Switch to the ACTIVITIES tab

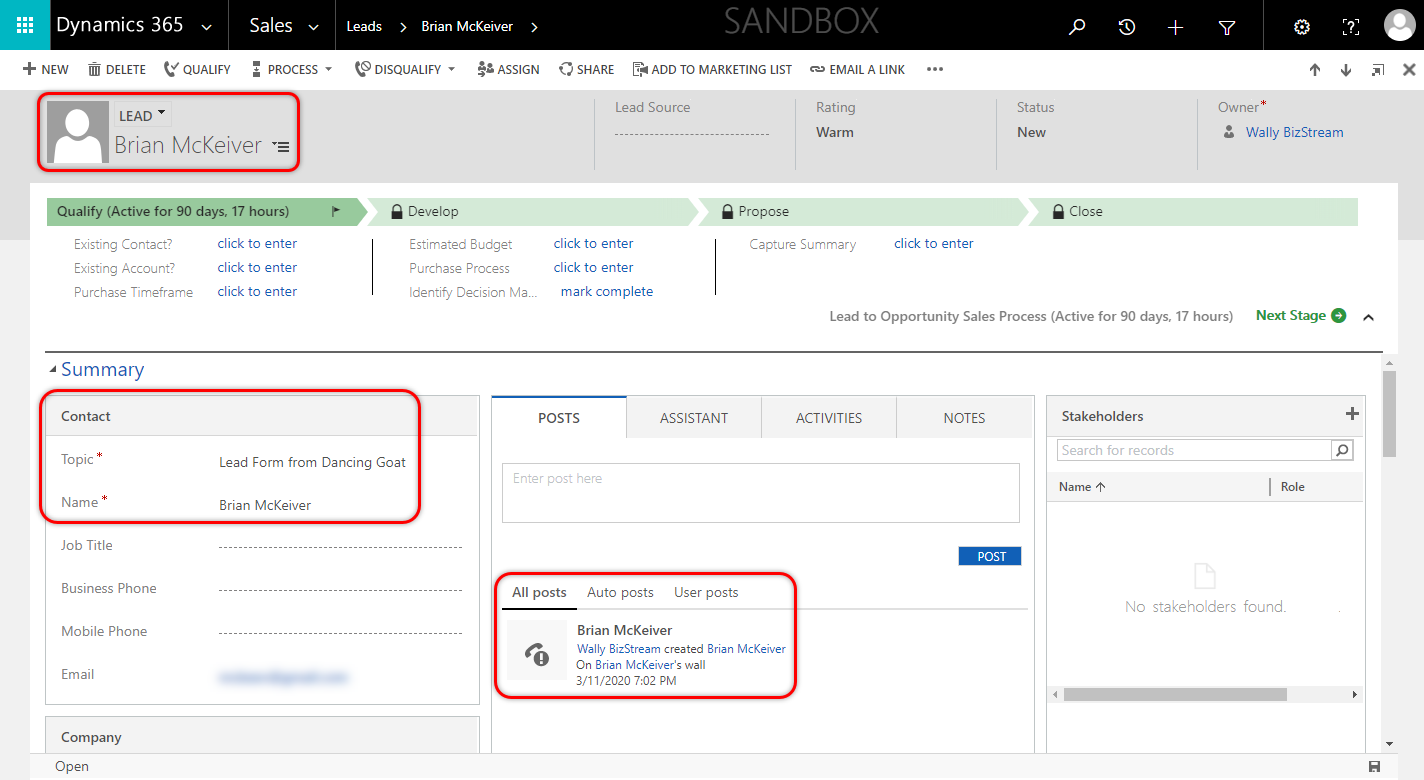829,418
